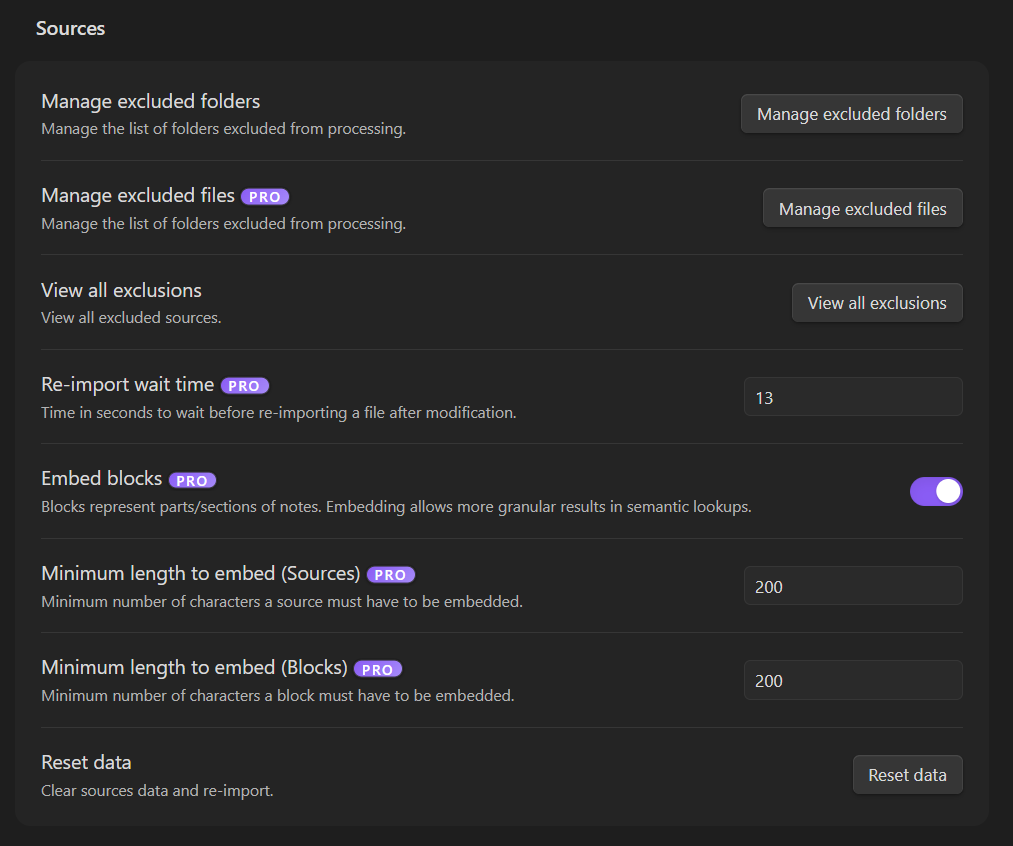
Task: Disable the Embed blocks toggle
Action: 935,491
